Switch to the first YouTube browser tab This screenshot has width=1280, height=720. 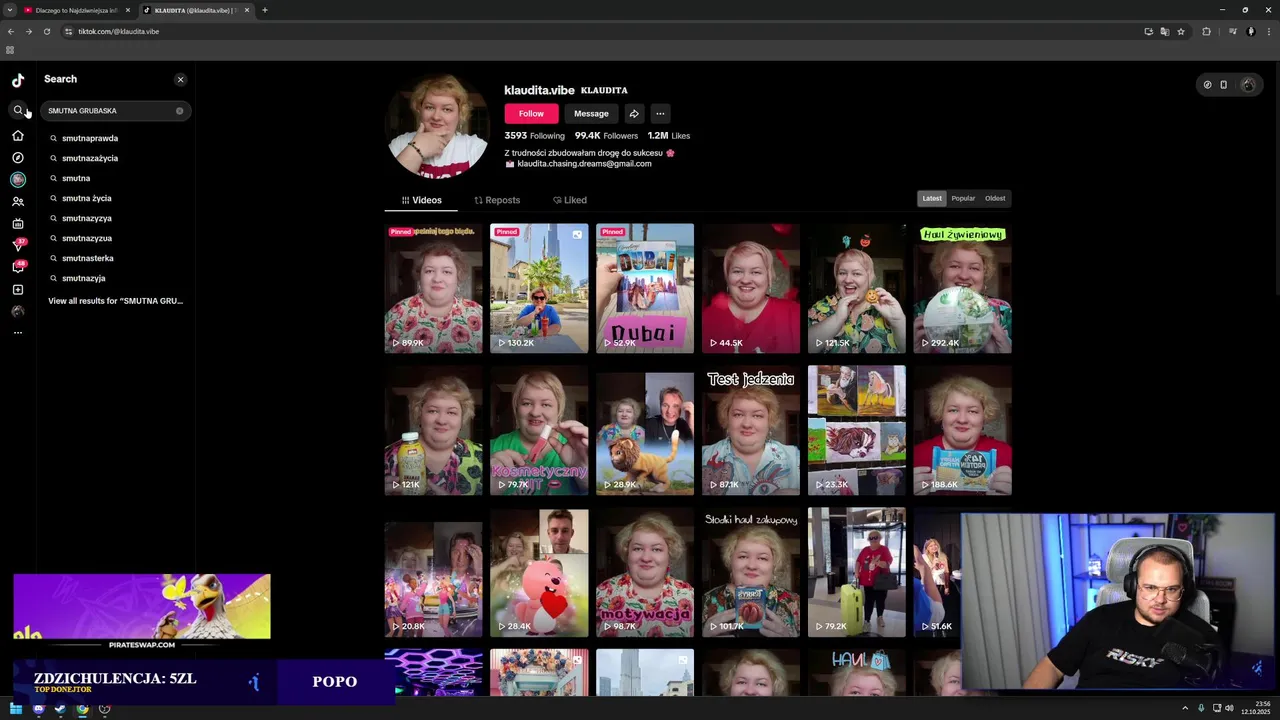75,10
